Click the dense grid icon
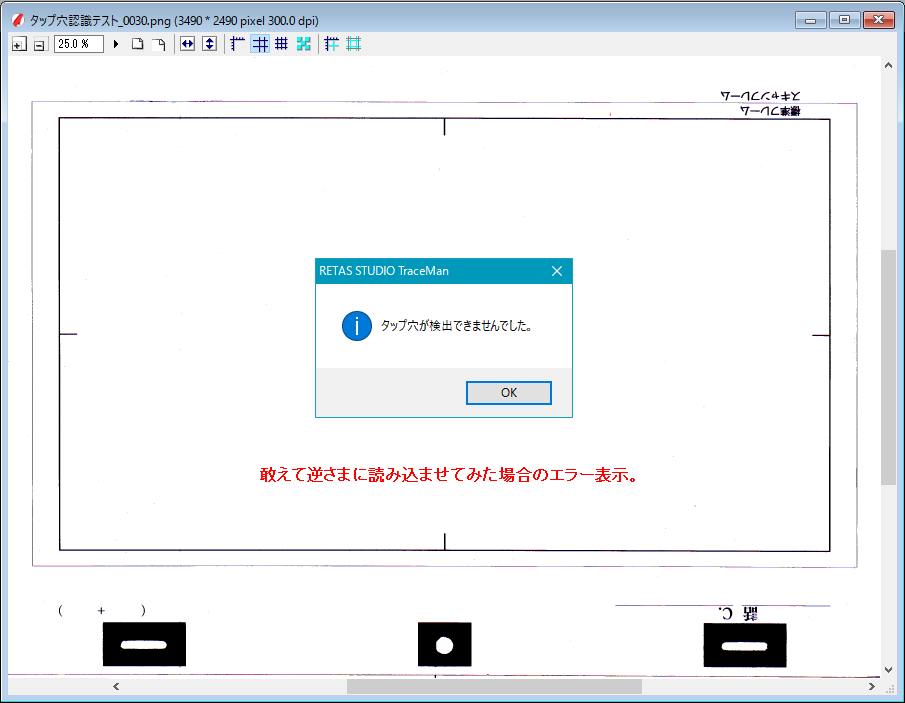905x703 pixels. click(x=282, y=44)
